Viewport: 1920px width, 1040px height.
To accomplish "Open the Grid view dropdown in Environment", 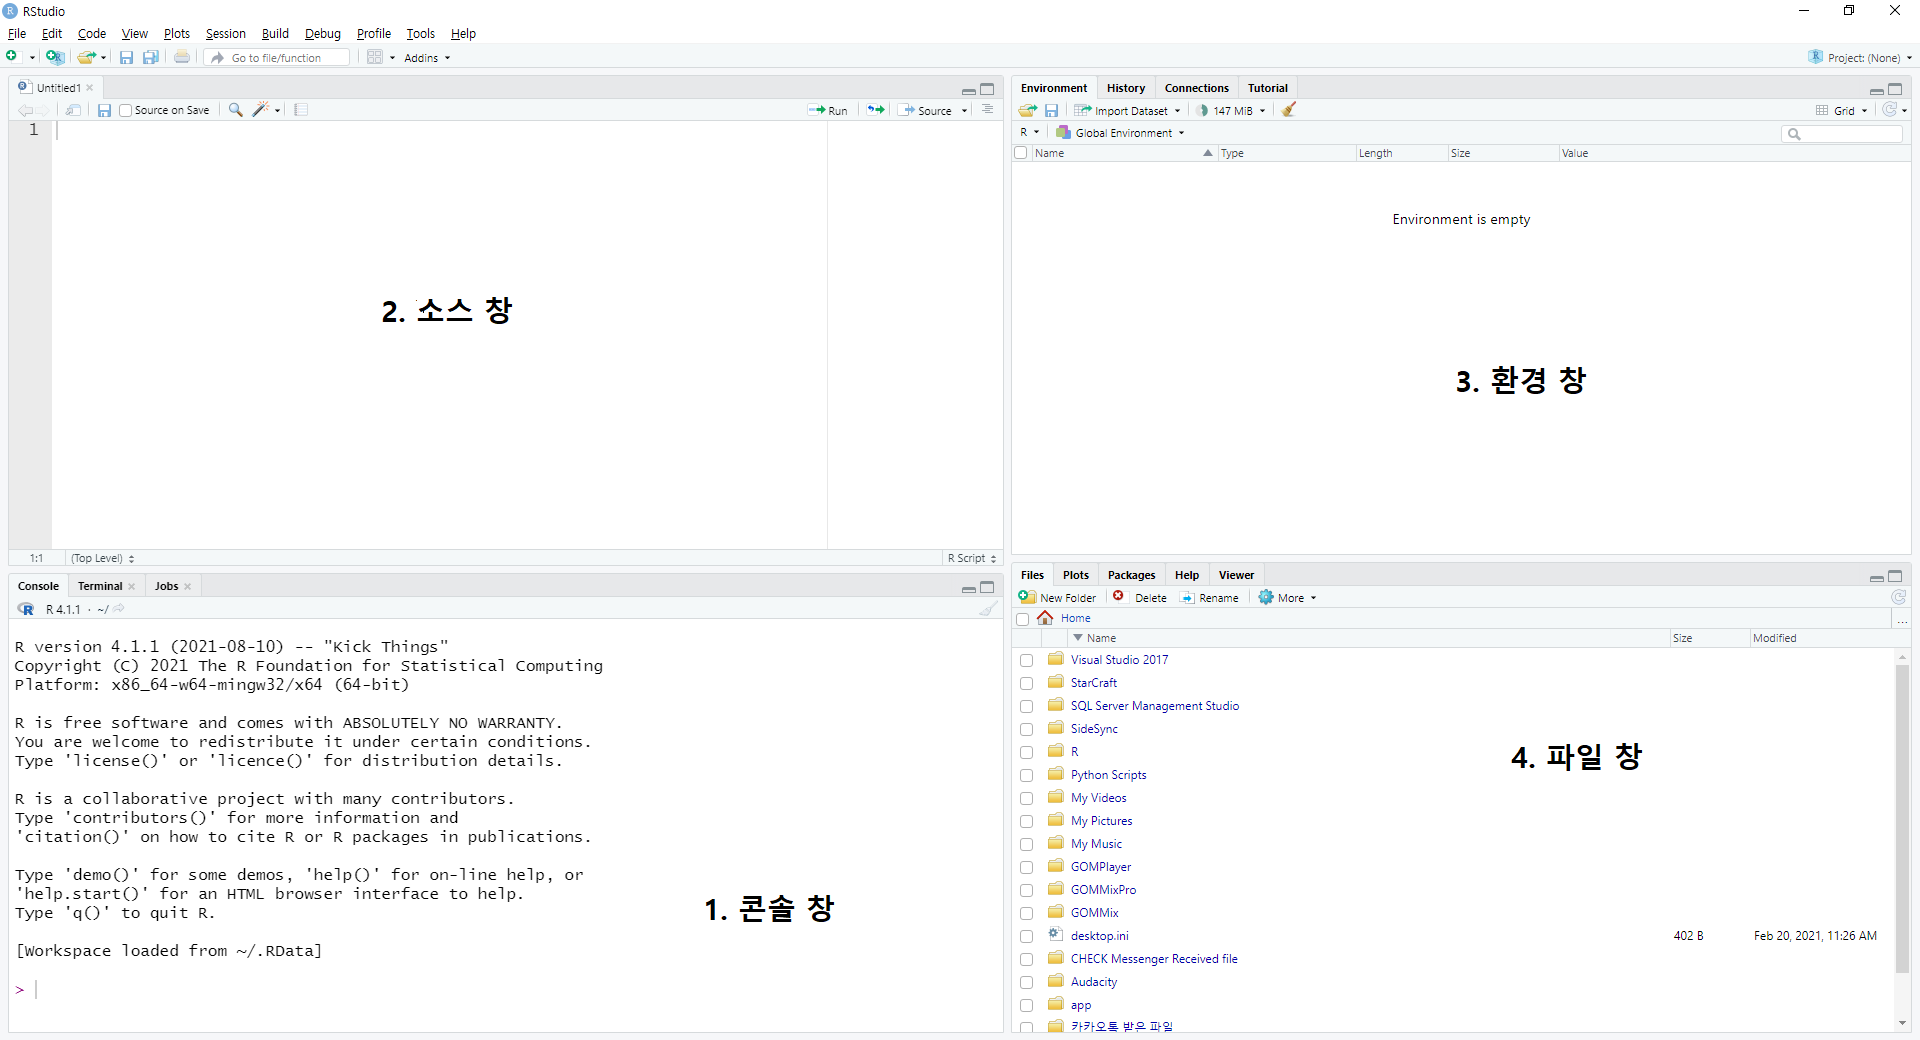I will [1842, 110].
